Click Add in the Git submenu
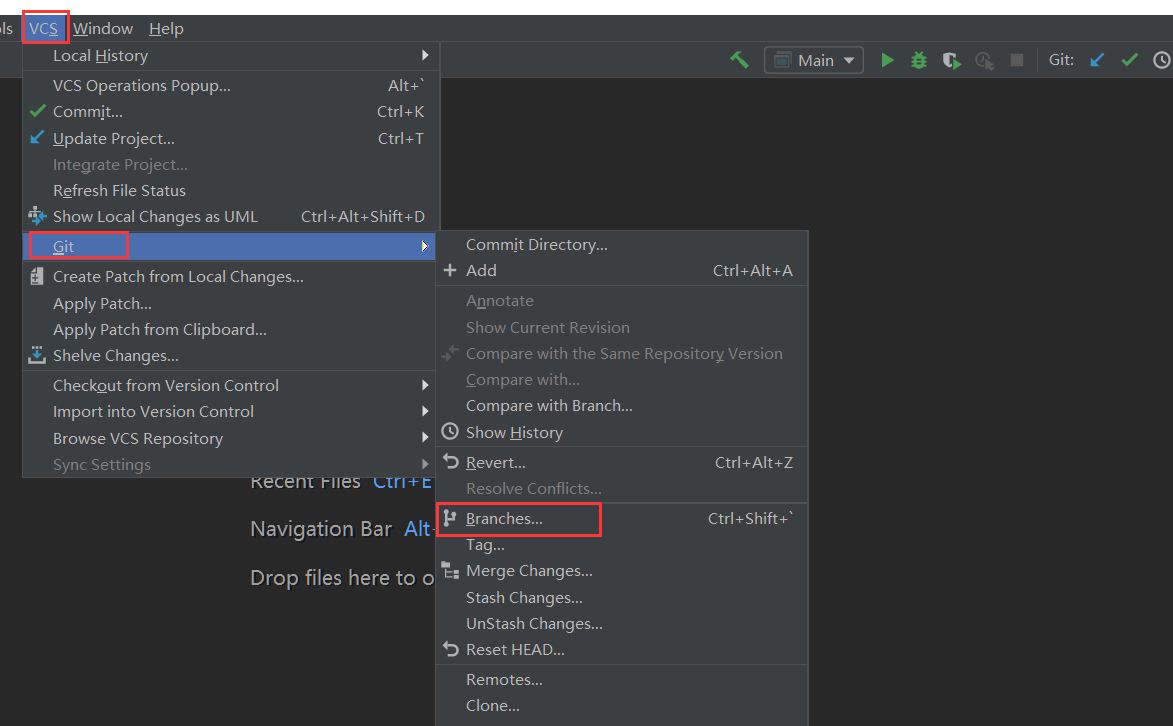The width and height of the screenshot is (1173, 726). click(x=622, y=271)
